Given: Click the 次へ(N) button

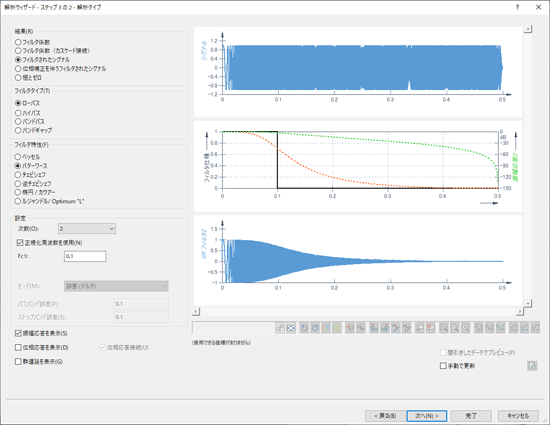Looking at the screenshot, I should pos(427,416).
